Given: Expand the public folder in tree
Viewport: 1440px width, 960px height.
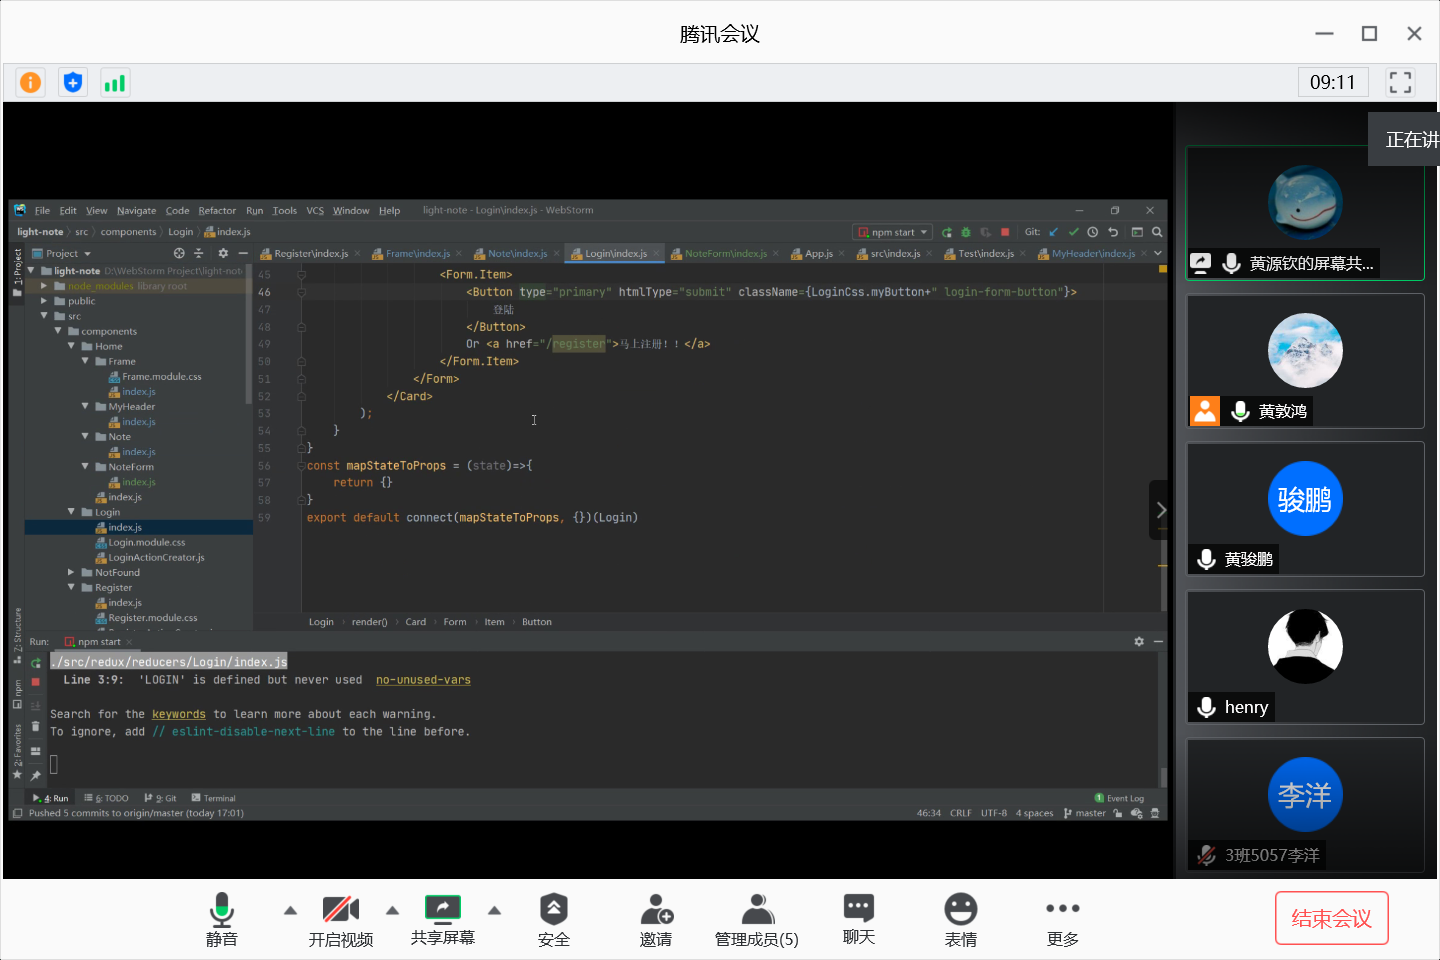Looking at the screenshot, I should pyautogui.click(x=44, y=301).
